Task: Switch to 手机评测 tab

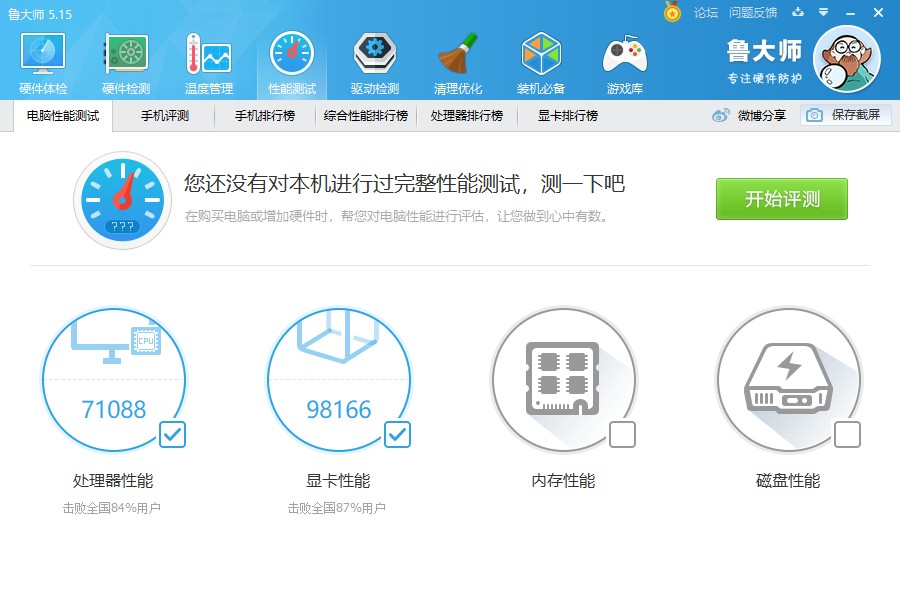Action: click(165, 116)
